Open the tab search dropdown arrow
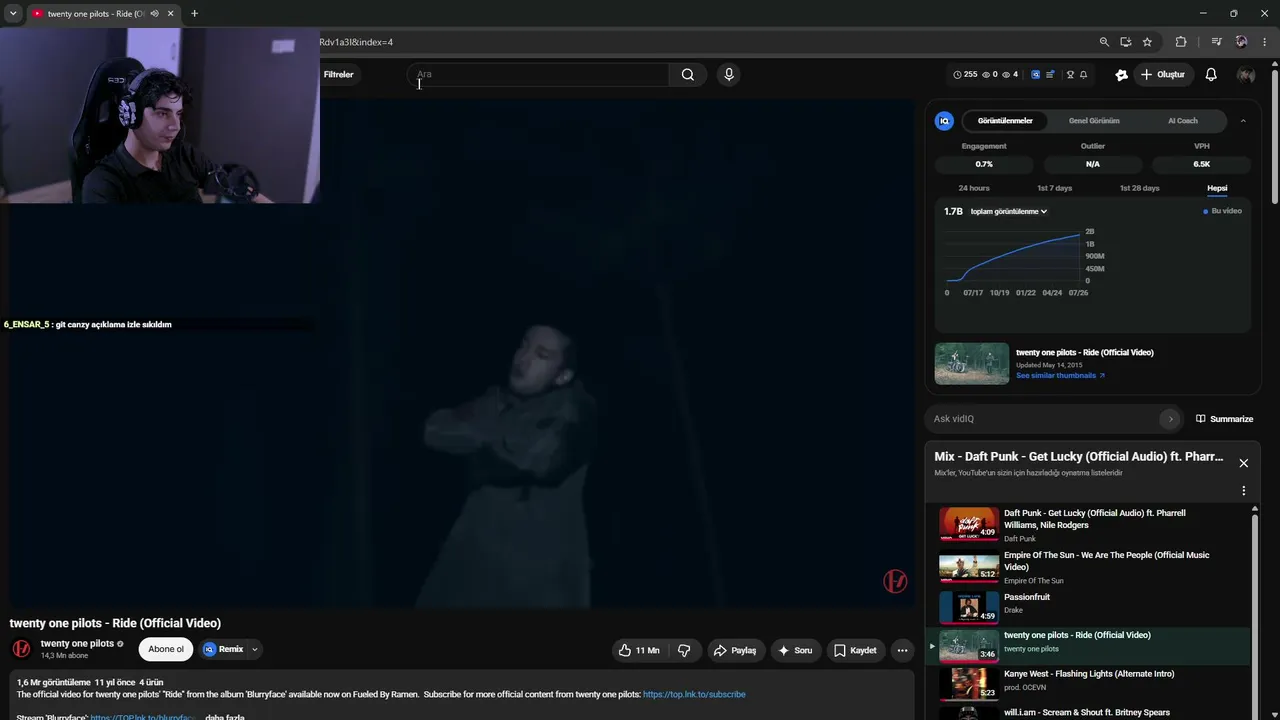The image size is (1280, 720). (13, 14)
